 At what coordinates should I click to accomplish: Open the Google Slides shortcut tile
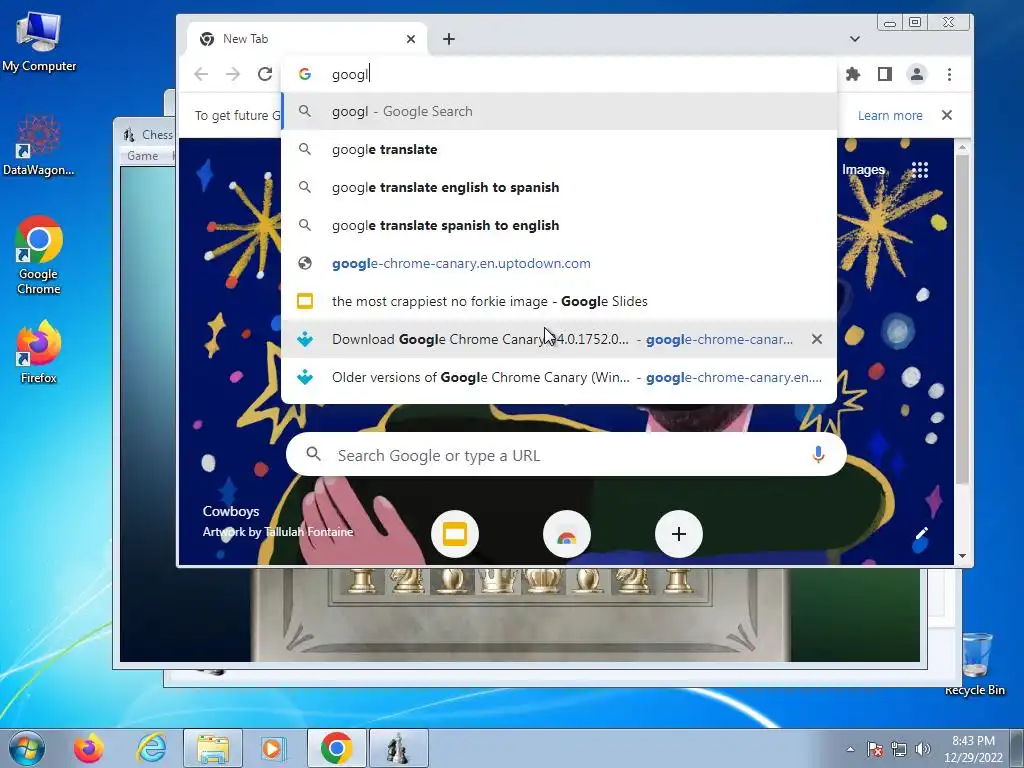455,534
